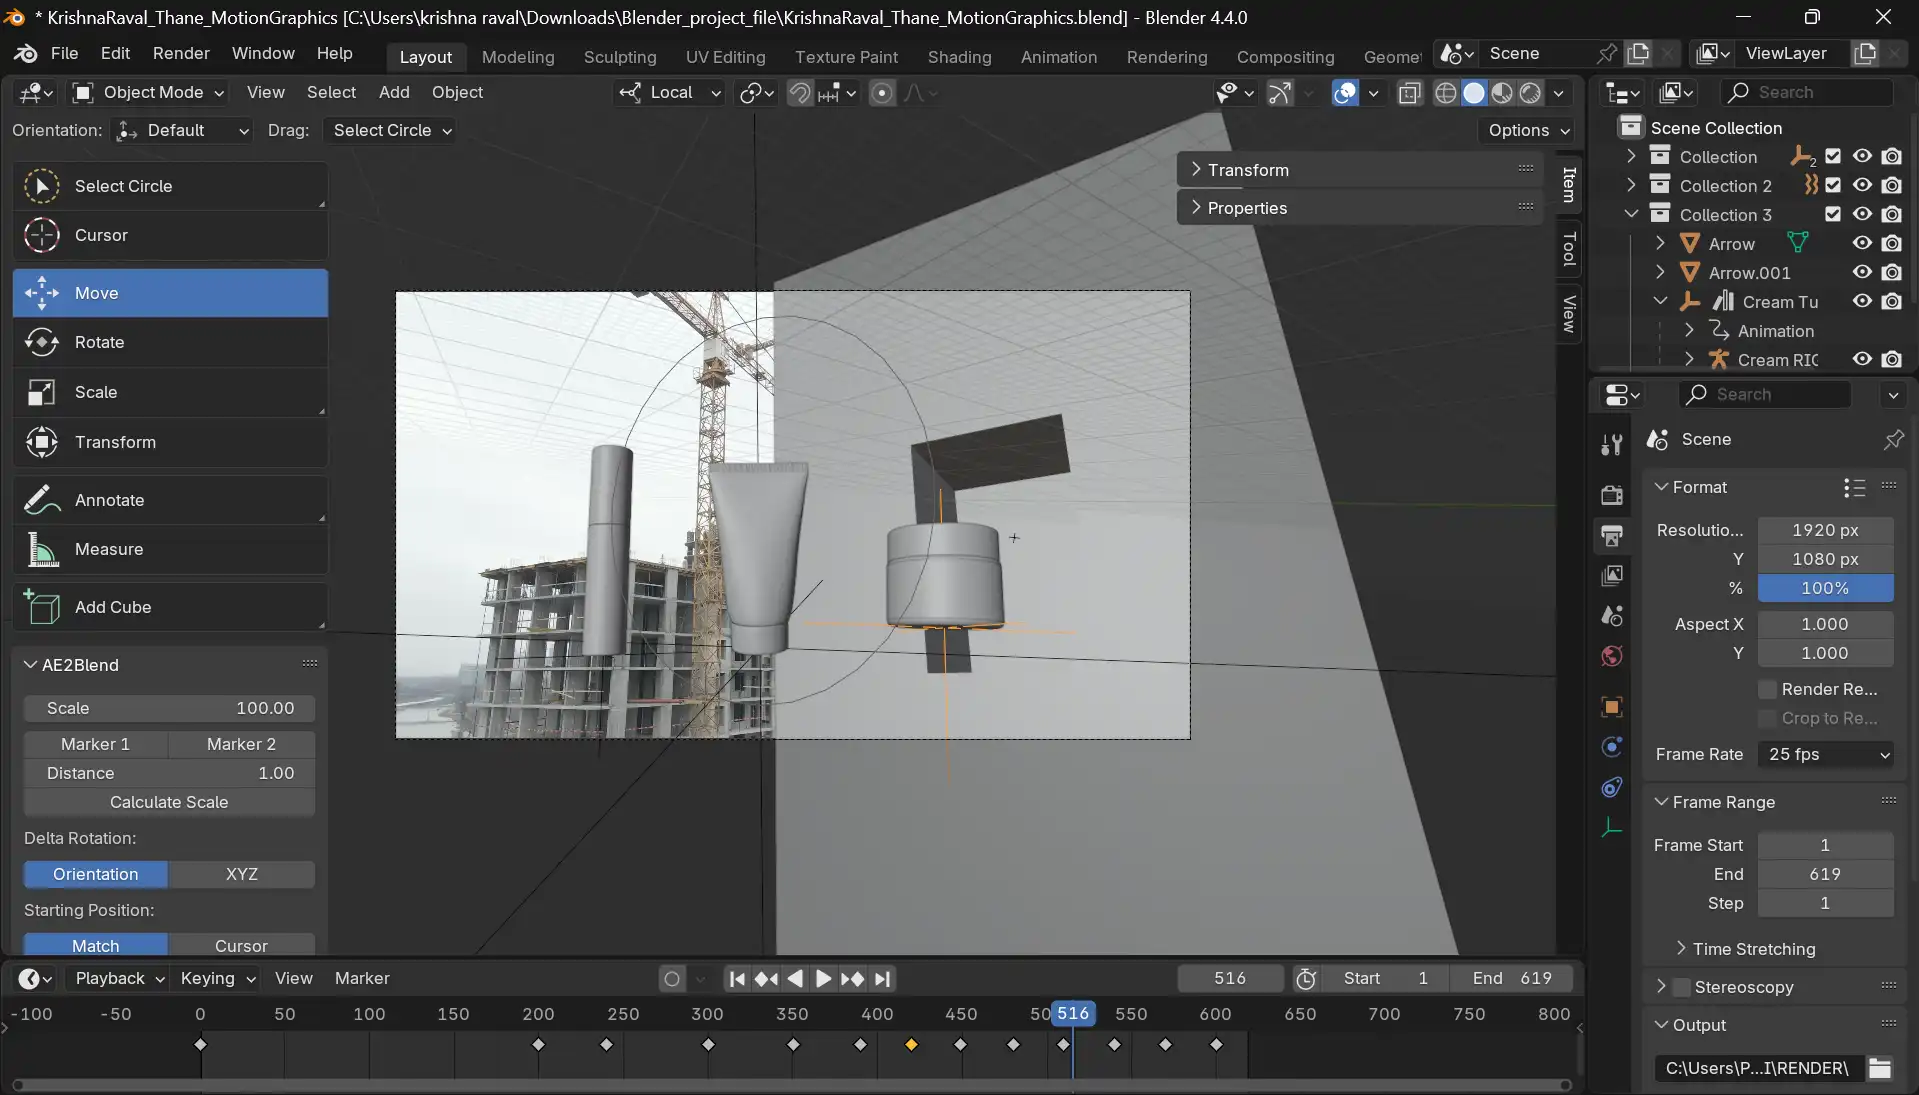The image size is (1919, 1095).
Task: Jump to the timeline end frame
Action: (x=882, y=979)
